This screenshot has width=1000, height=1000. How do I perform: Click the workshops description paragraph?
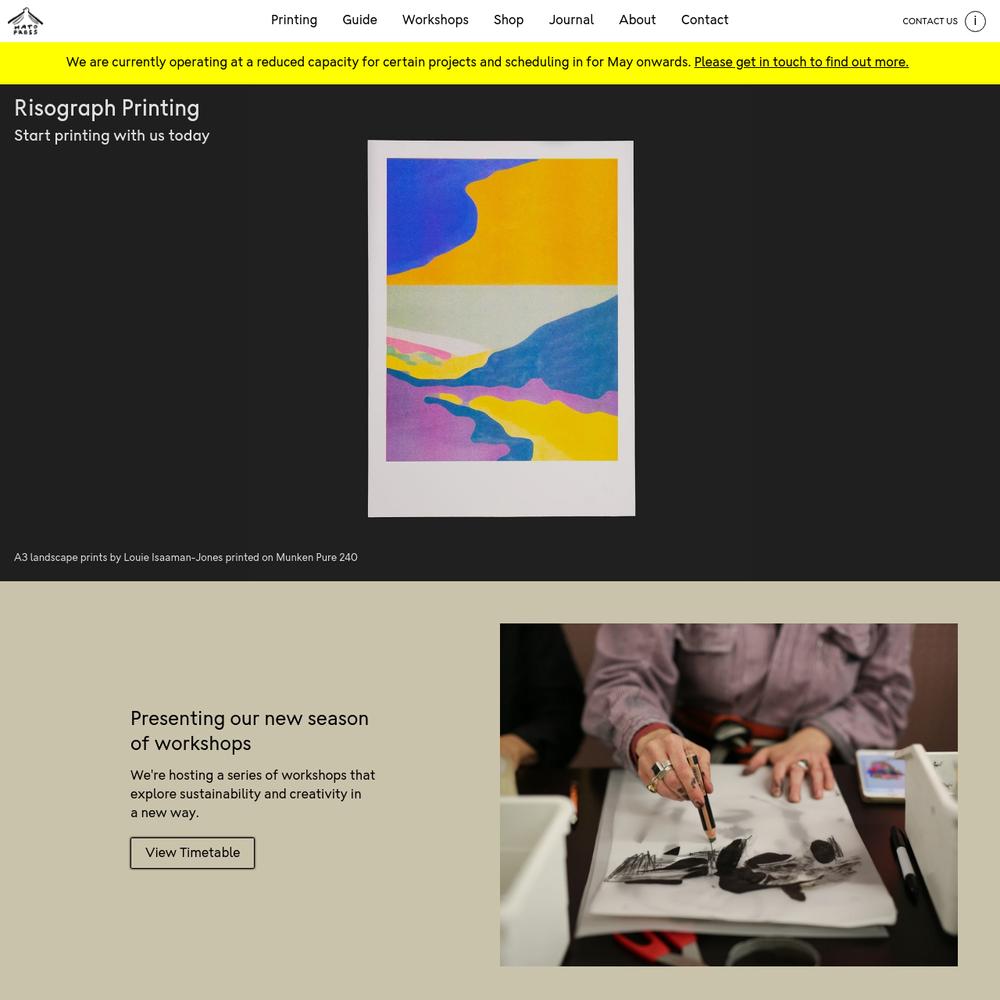(x=253, y=793)
